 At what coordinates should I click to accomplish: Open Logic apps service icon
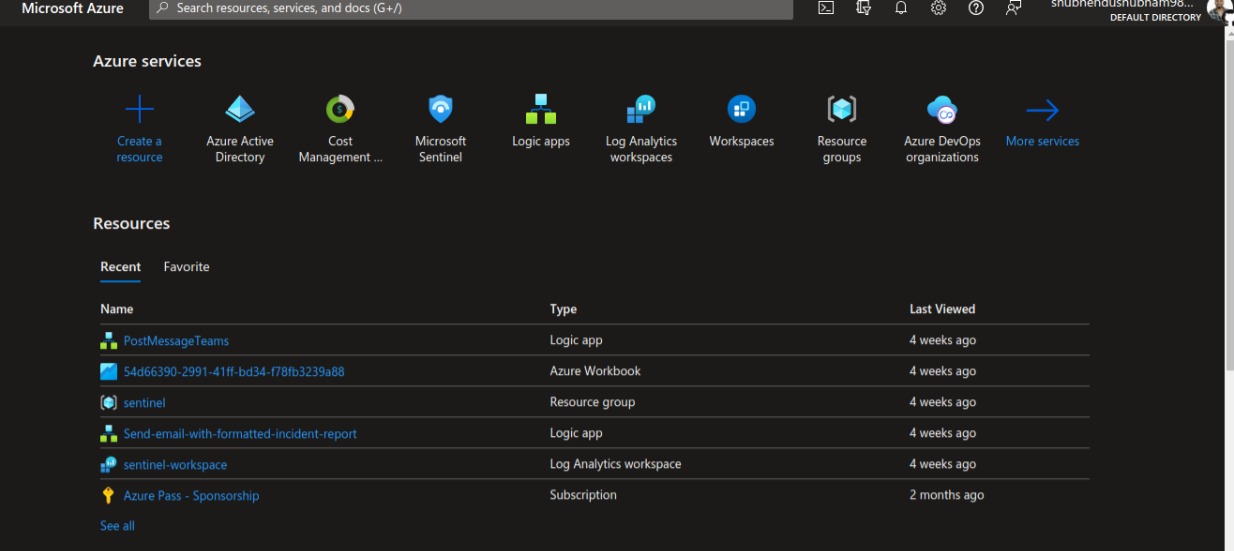pyautogui.click(x=541, y=109)
